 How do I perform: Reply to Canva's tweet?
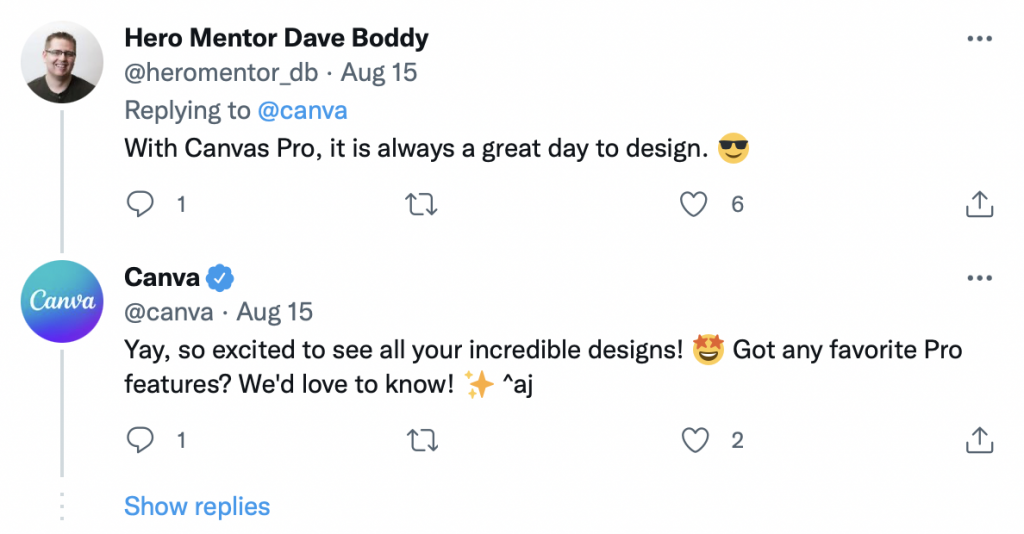coord(141,439)
